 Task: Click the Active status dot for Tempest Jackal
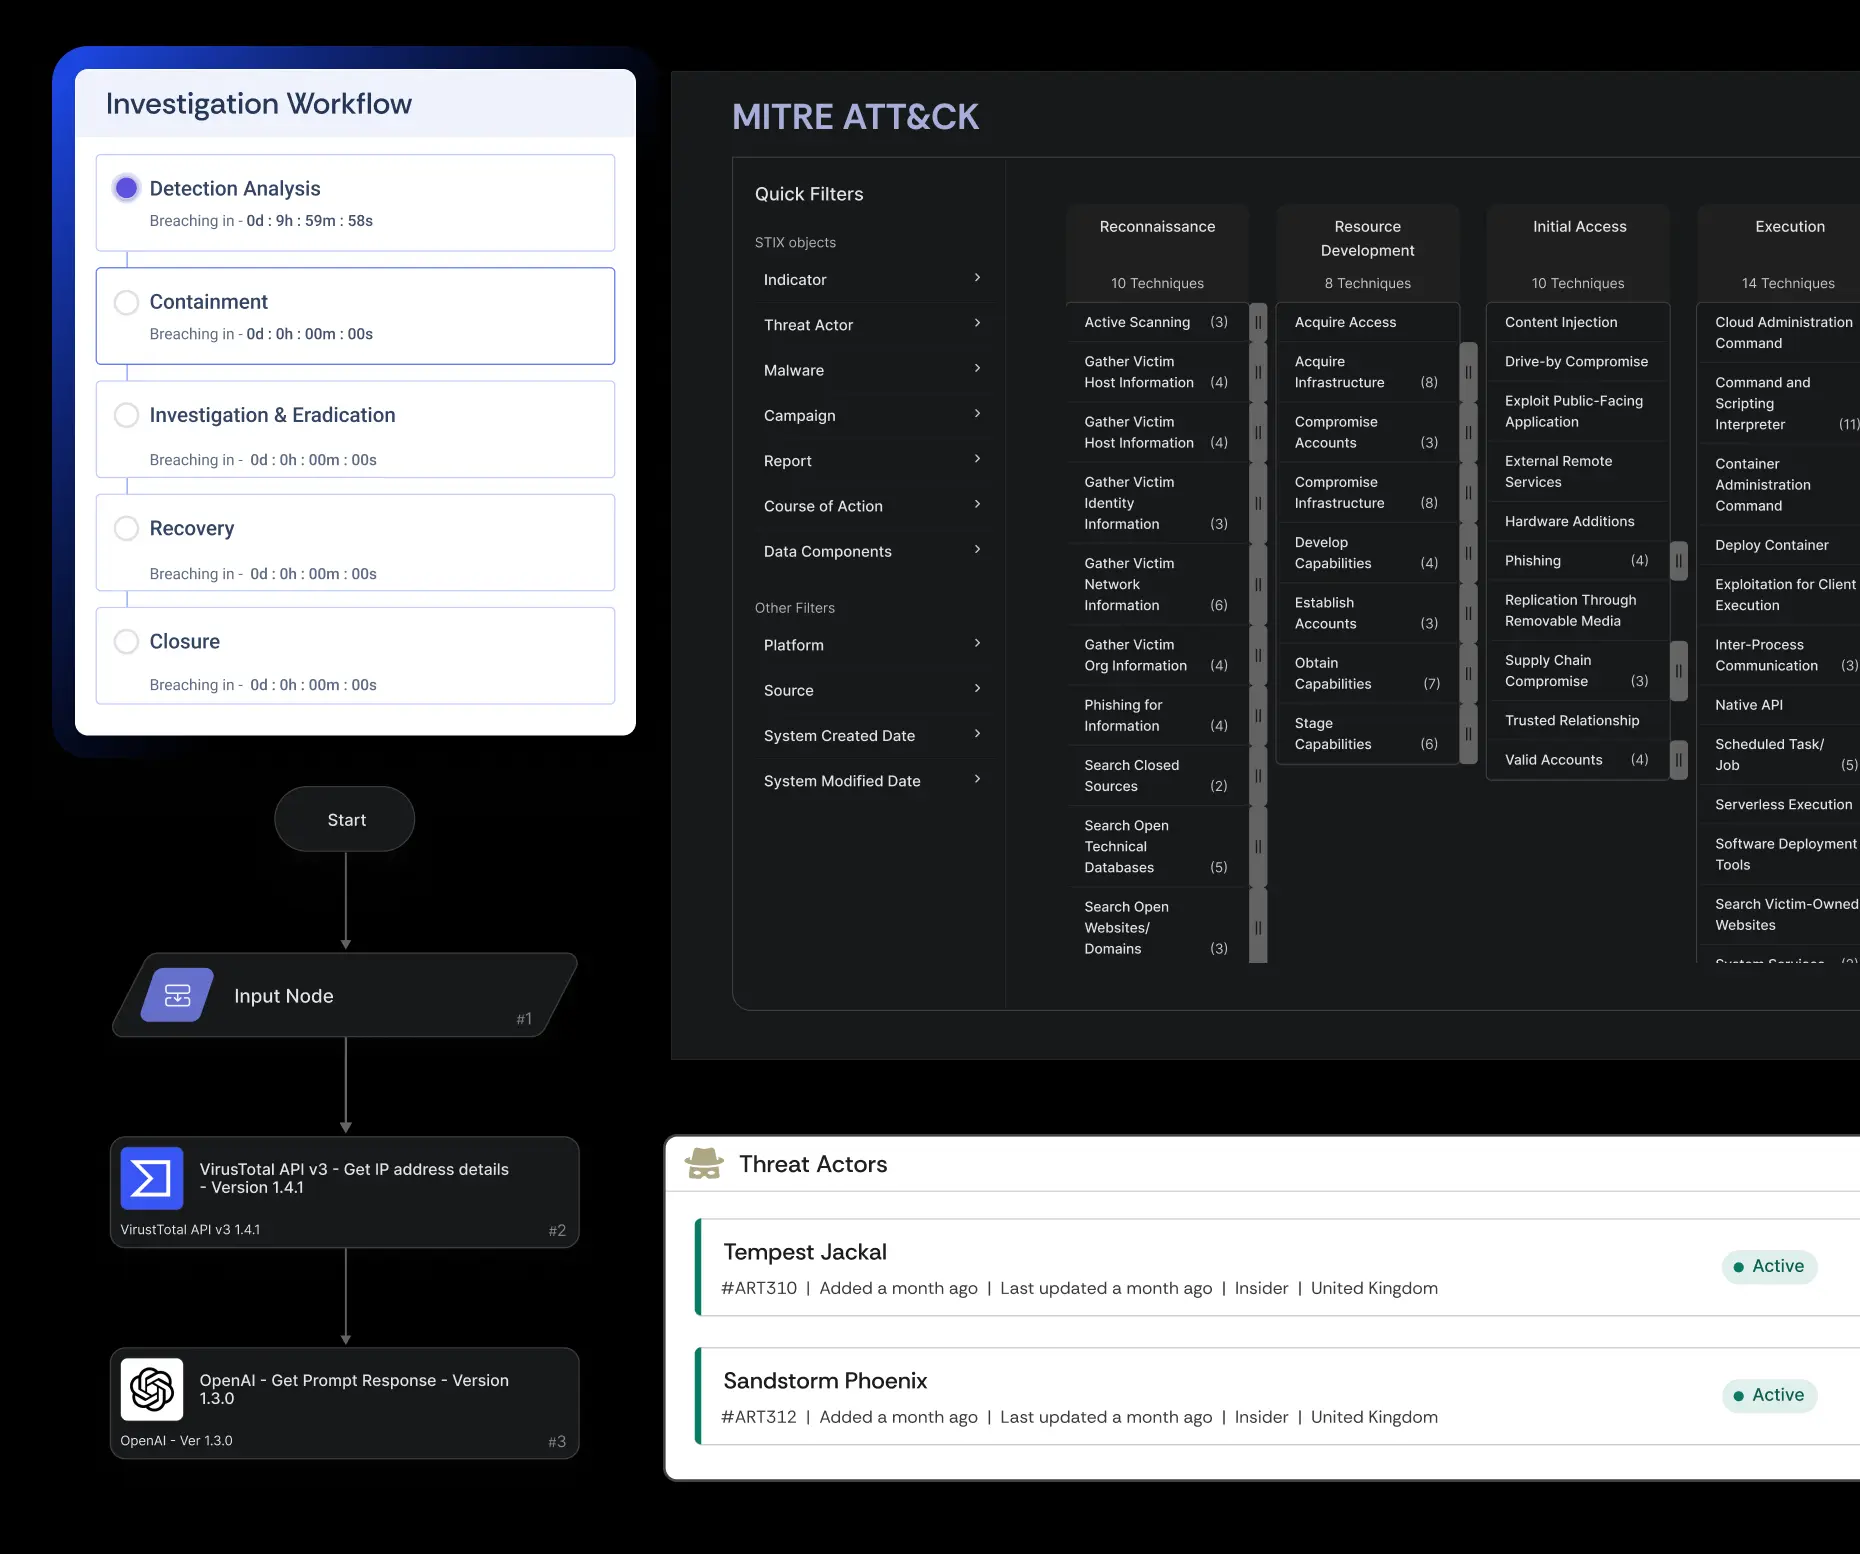click(x=1741, y=1267)
